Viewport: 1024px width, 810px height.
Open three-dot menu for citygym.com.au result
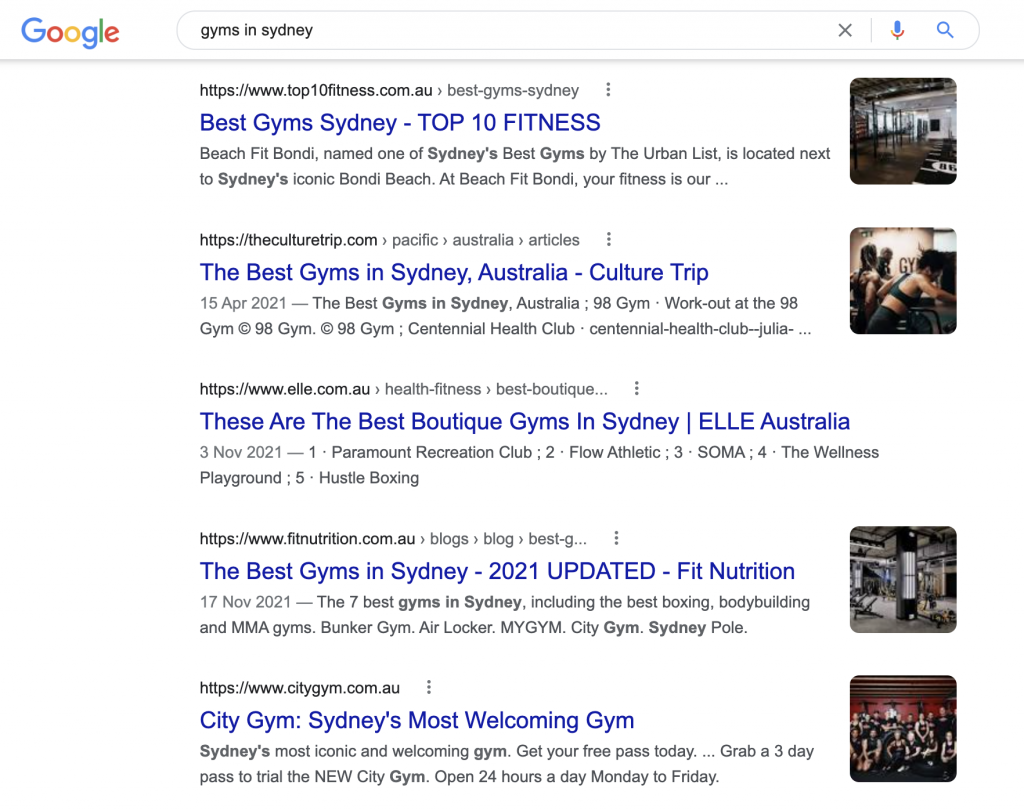(x=428, y=687)
